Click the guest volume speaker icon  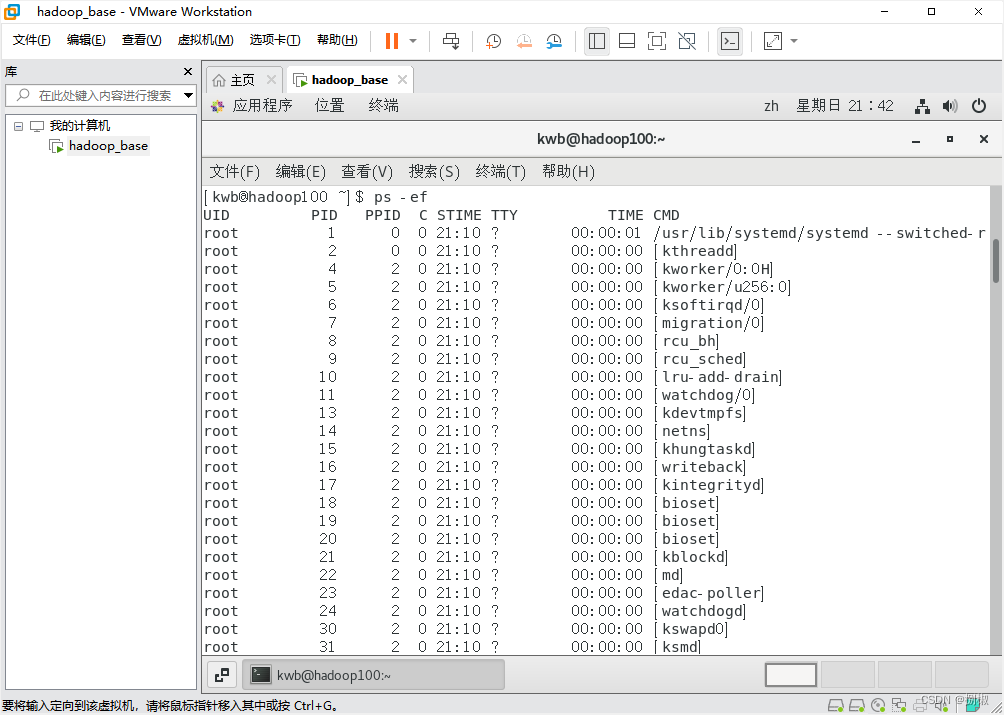pos(950,106)
